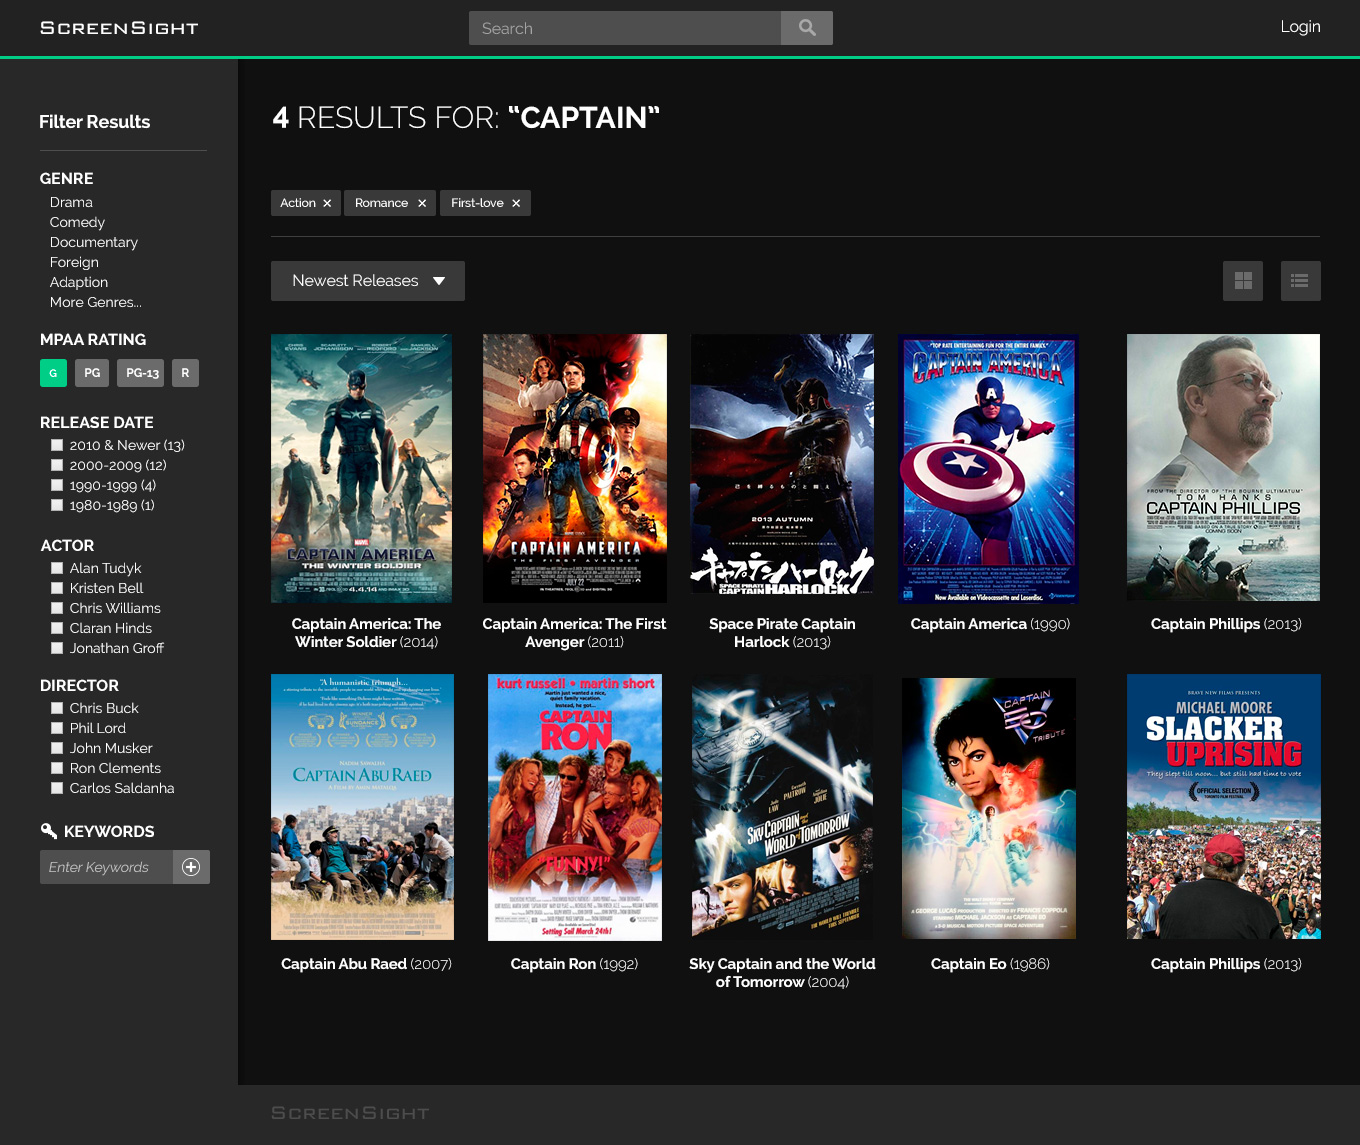The width and height of the screenshot is (1360, 1145).
Task: Expand More Genres list
Action: tap(96, 302)
